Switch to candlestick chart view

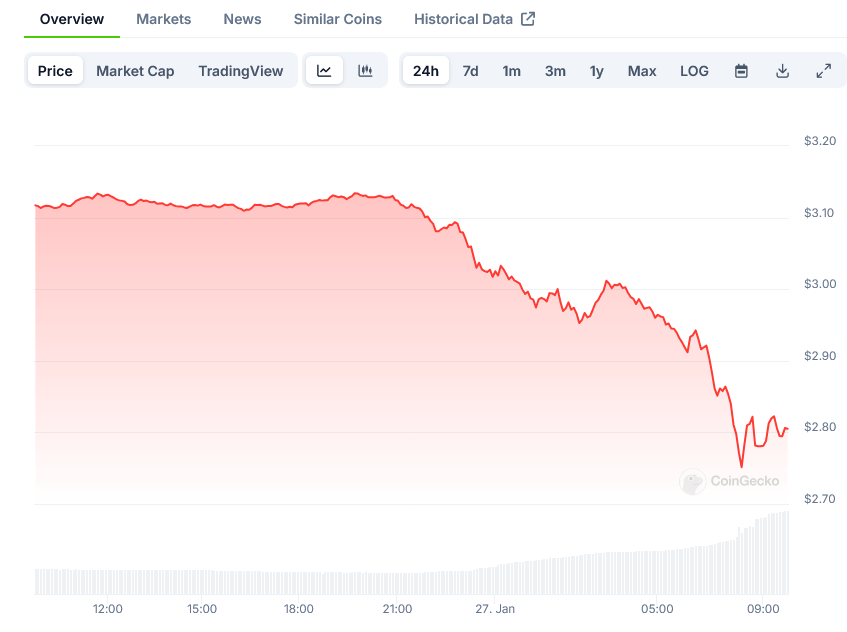point(365,71)
